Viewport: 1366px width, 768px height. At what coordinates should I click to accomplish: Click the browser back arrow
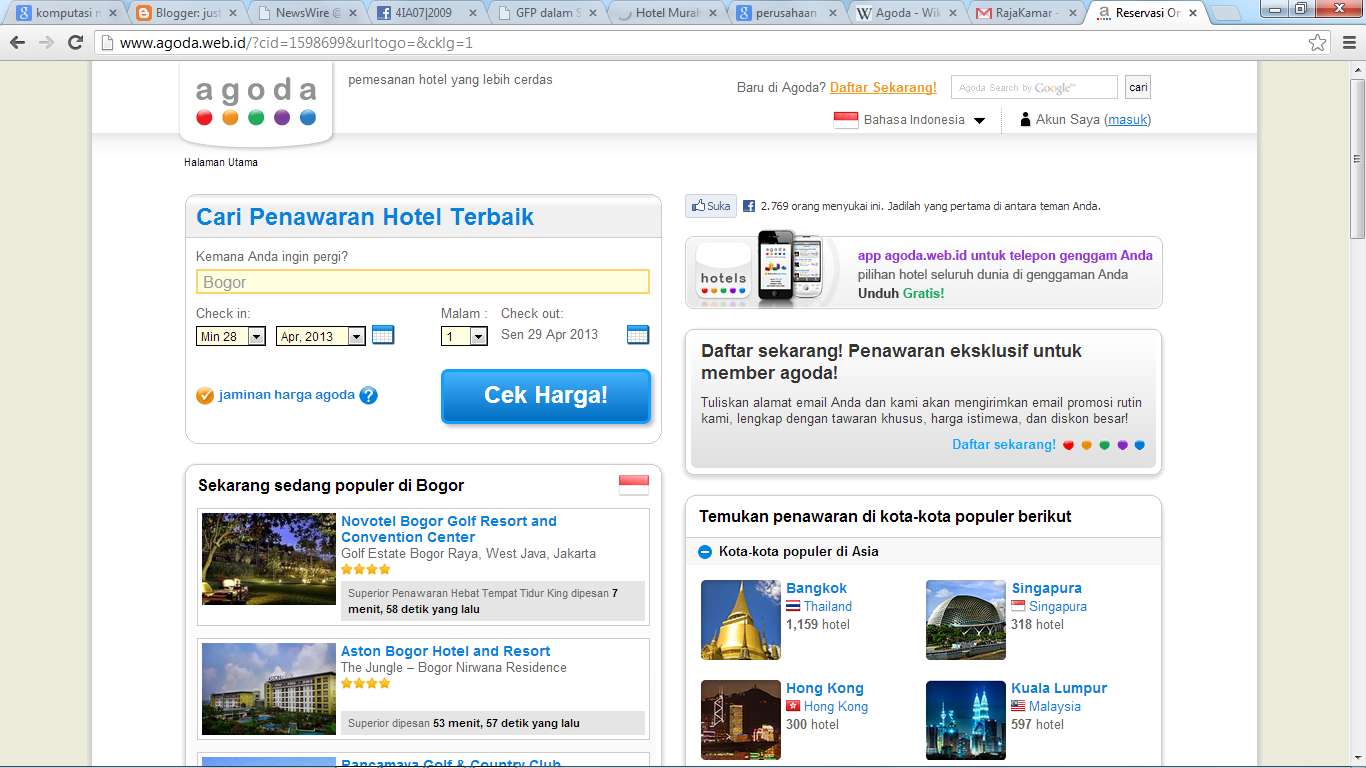[x=18, y=43]
